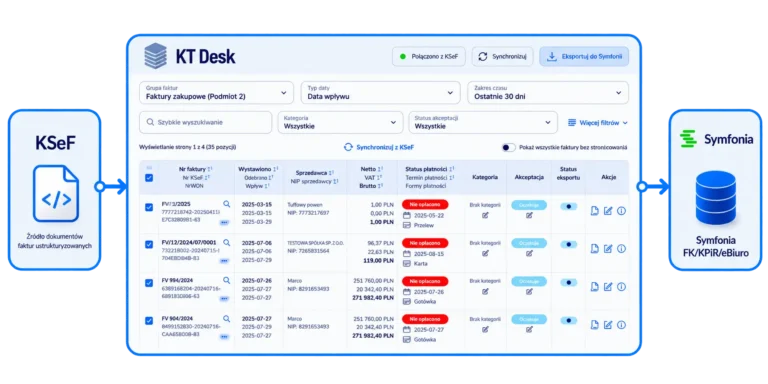The width and height of the screenshot is (768, 384).
Task: Click the Akcje edit icon in the Tuffowy row
Action: 608,211
